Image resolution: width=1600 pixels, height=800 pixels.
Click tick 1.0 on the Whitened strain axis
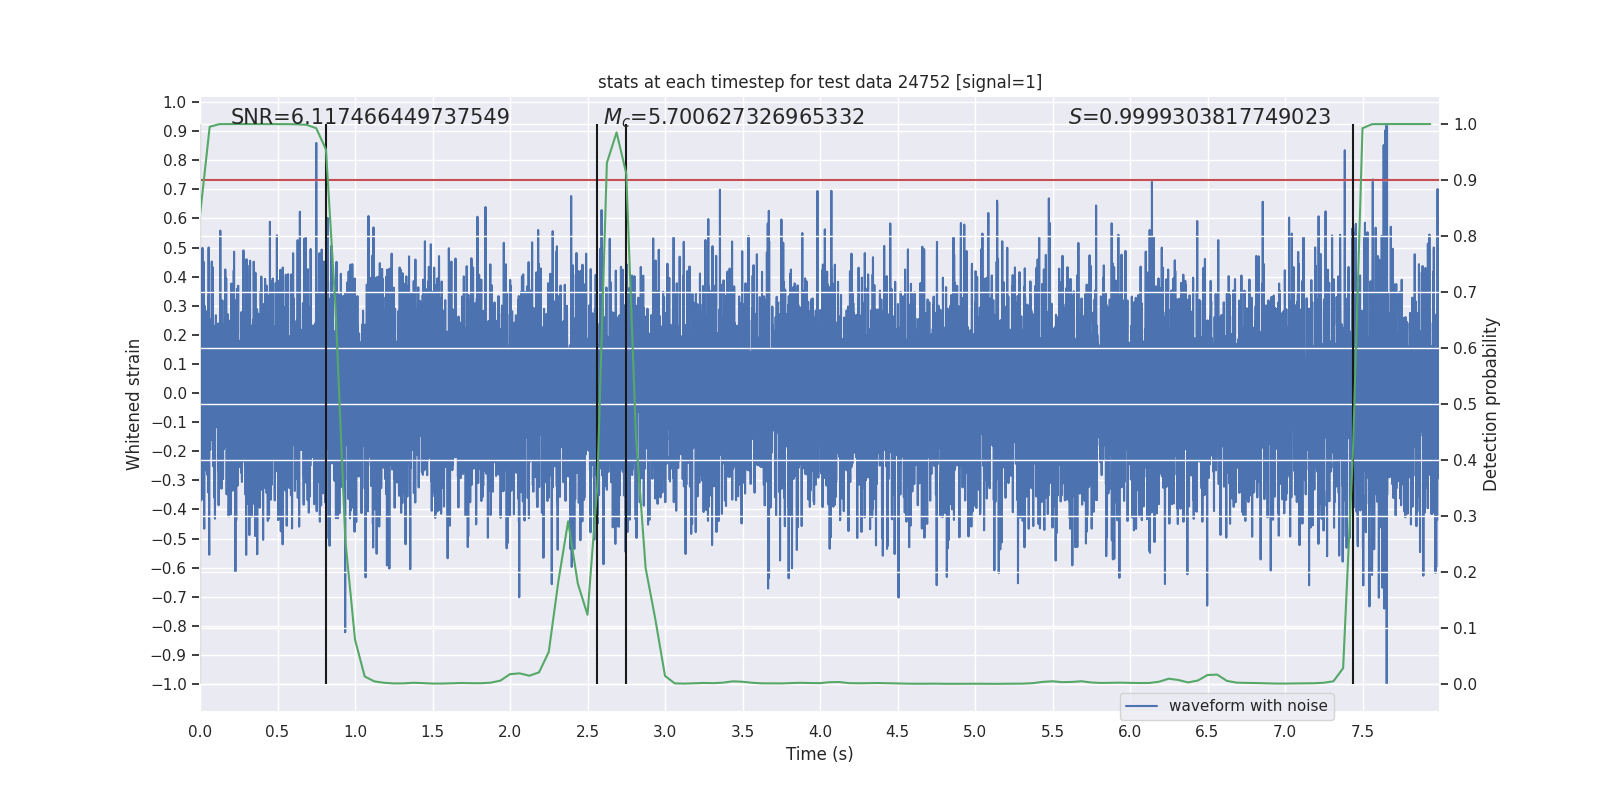tap(175, 102)
